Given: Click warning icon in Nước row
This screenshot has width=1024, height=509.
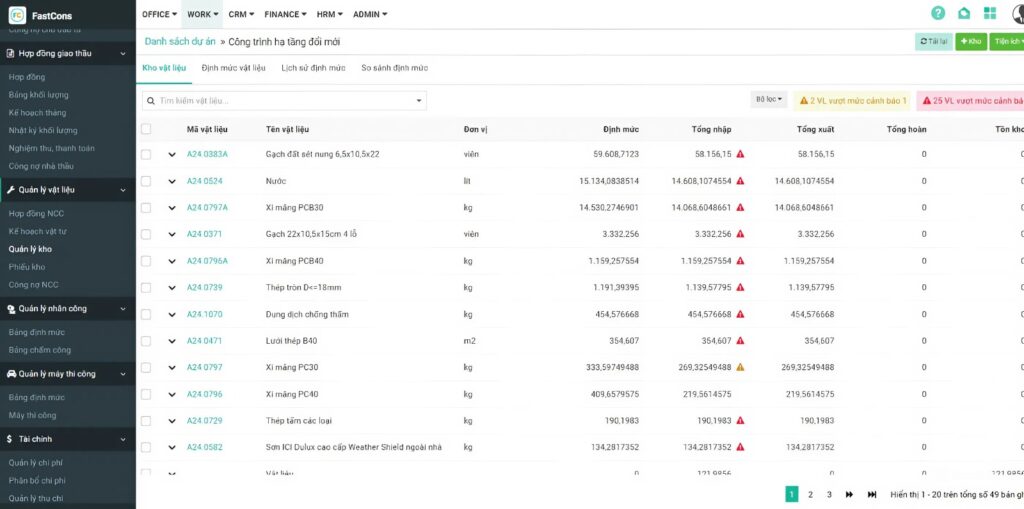Looking at the screenshot, I should [740, 181].
